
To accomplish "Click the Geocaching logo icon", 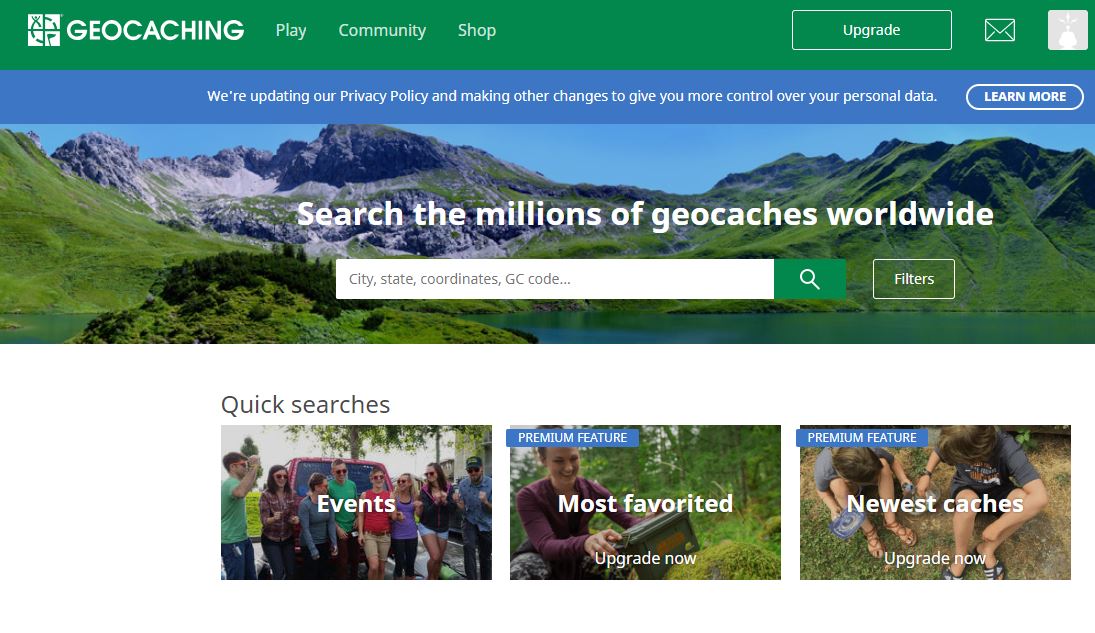I will click(44, 30).
